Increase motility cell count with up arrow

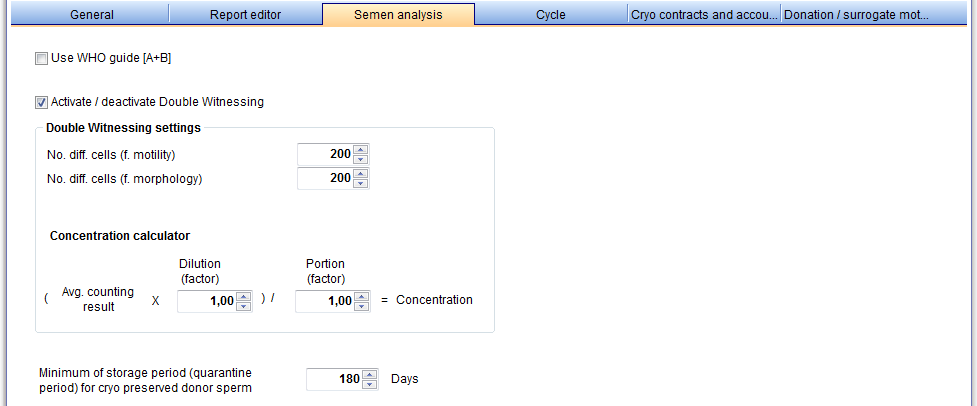pyautogui.click(x=360, y=150)
